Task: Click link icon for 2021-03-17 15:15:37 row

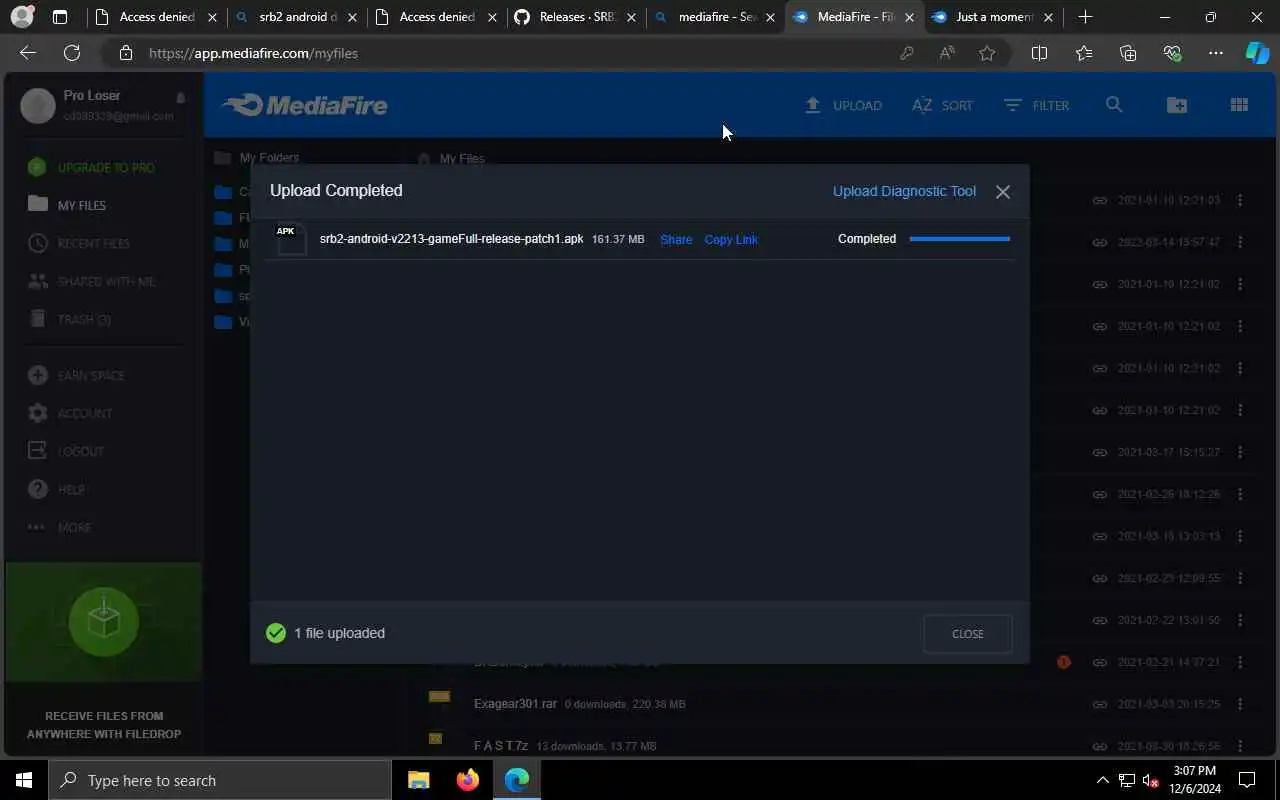Action: click(x=1099, y=452)
